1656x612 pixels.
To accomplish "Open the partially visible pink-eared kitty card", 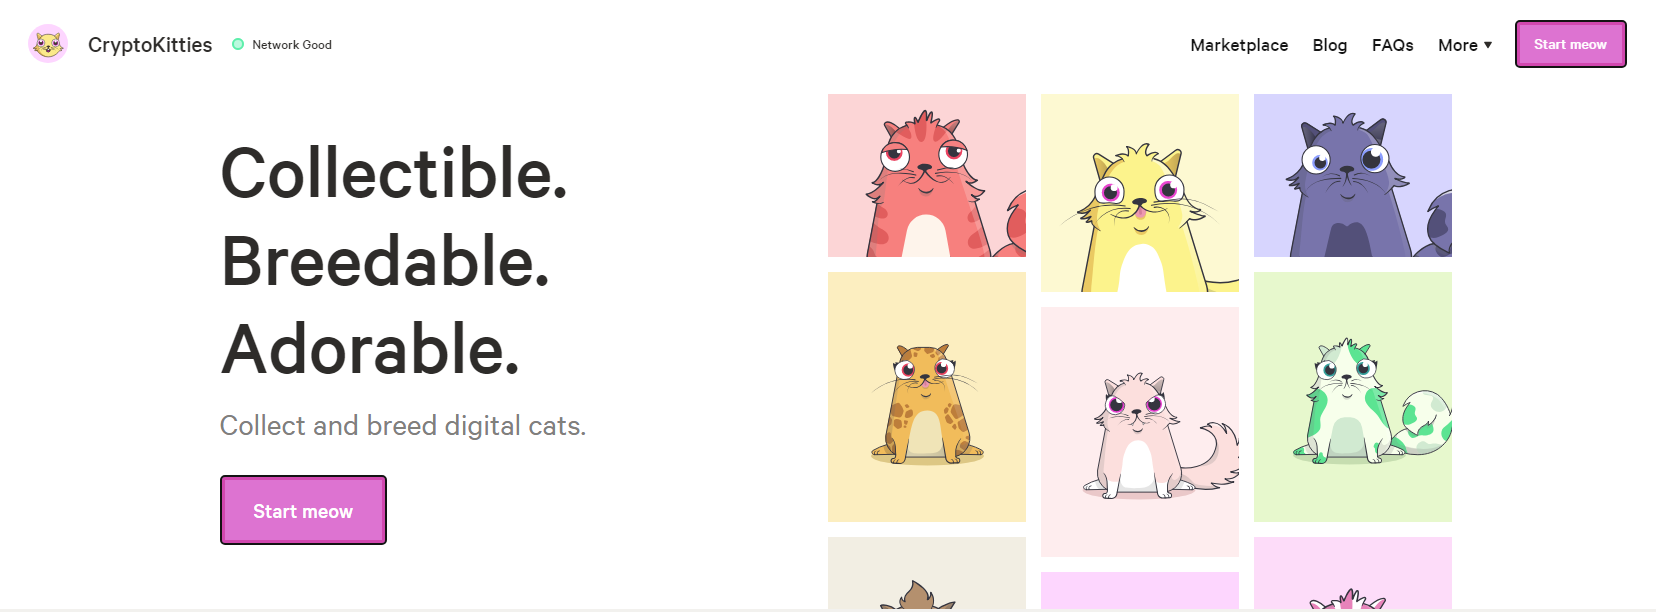I will [x=1353, y=573].
